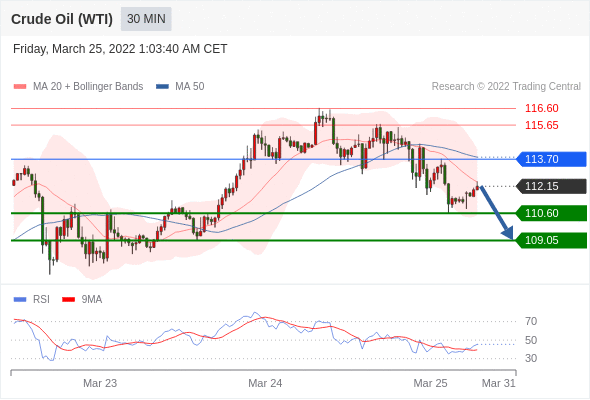590x400 pixels.
Task: Click the Mar 25 date axis label
Action: pos(430,383)
